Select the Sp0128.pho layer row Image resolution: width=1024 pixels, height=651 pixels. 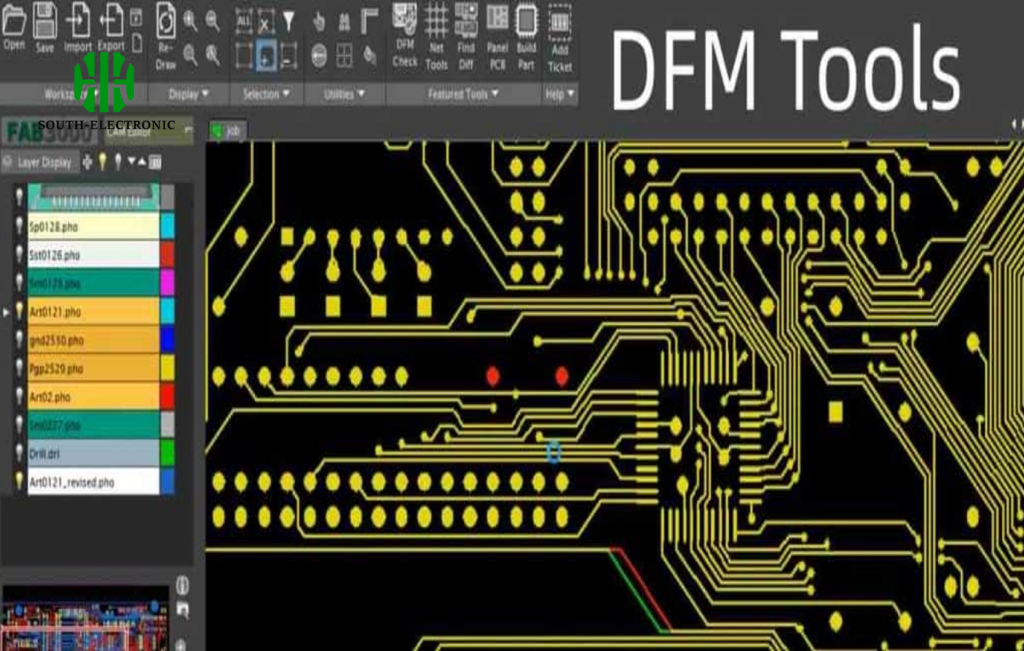(93, 227)
